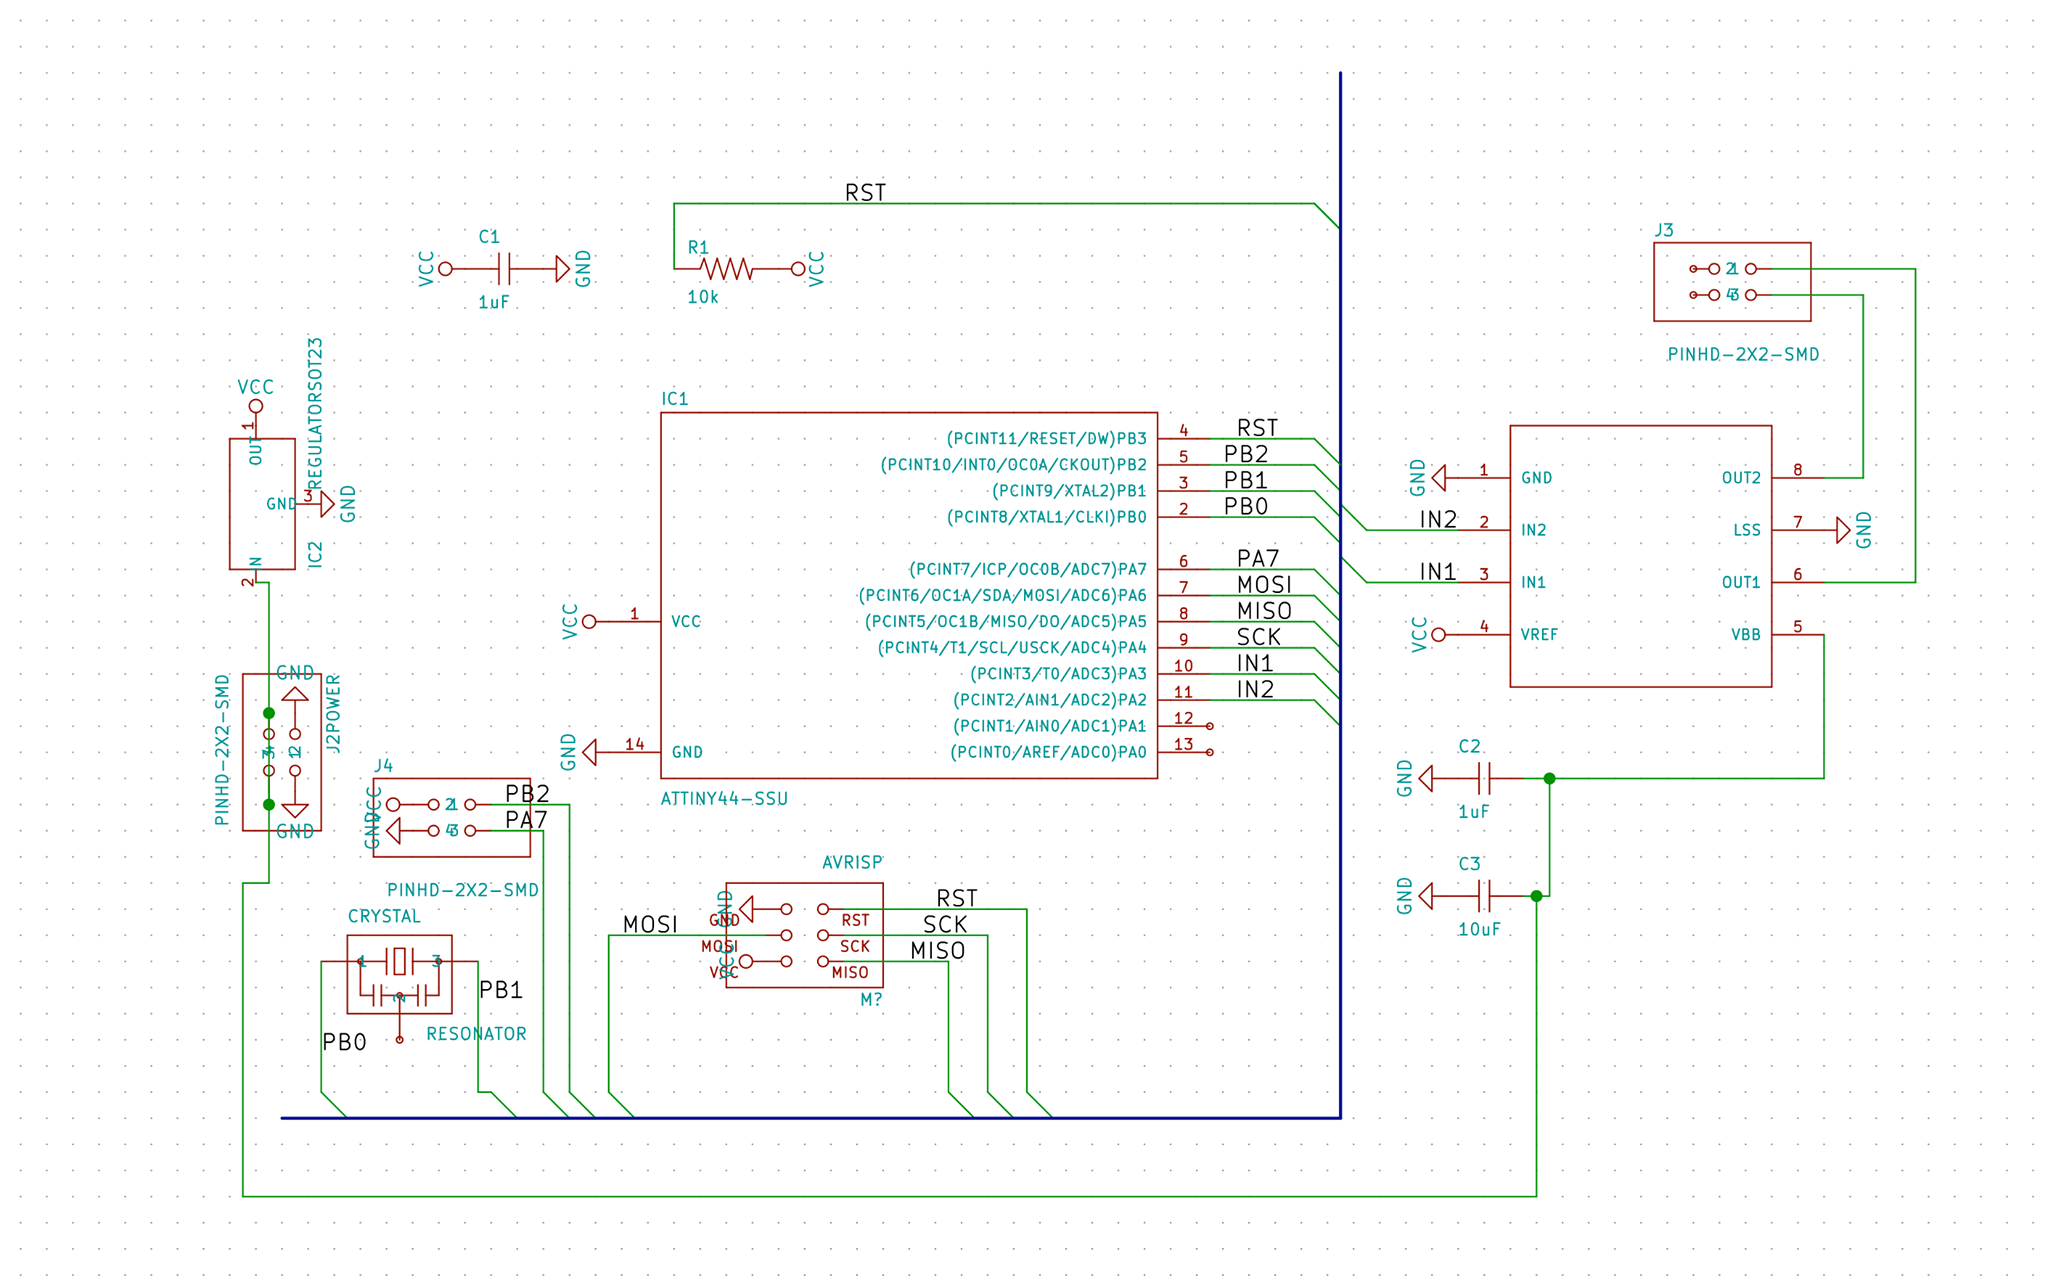Select the R1 resistor zigzag symbol
The image size is (2048, 1283).
coord(726,269)
